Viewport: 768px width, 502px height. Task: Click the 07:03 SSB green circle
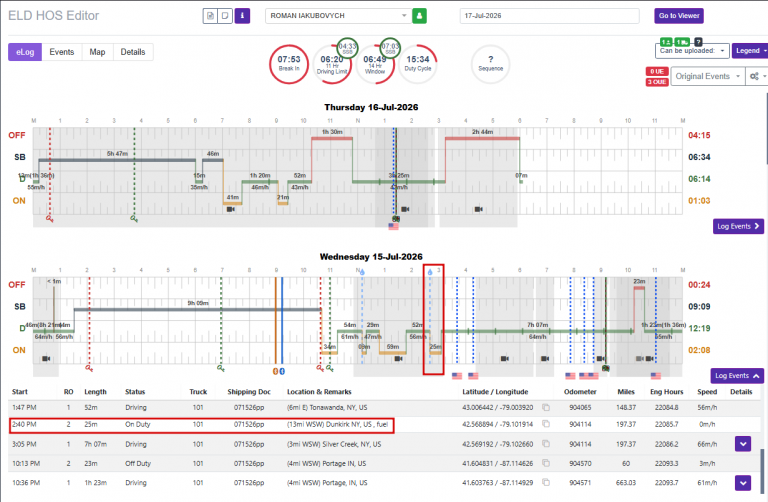pyautogui.click(x=390, y=48)
